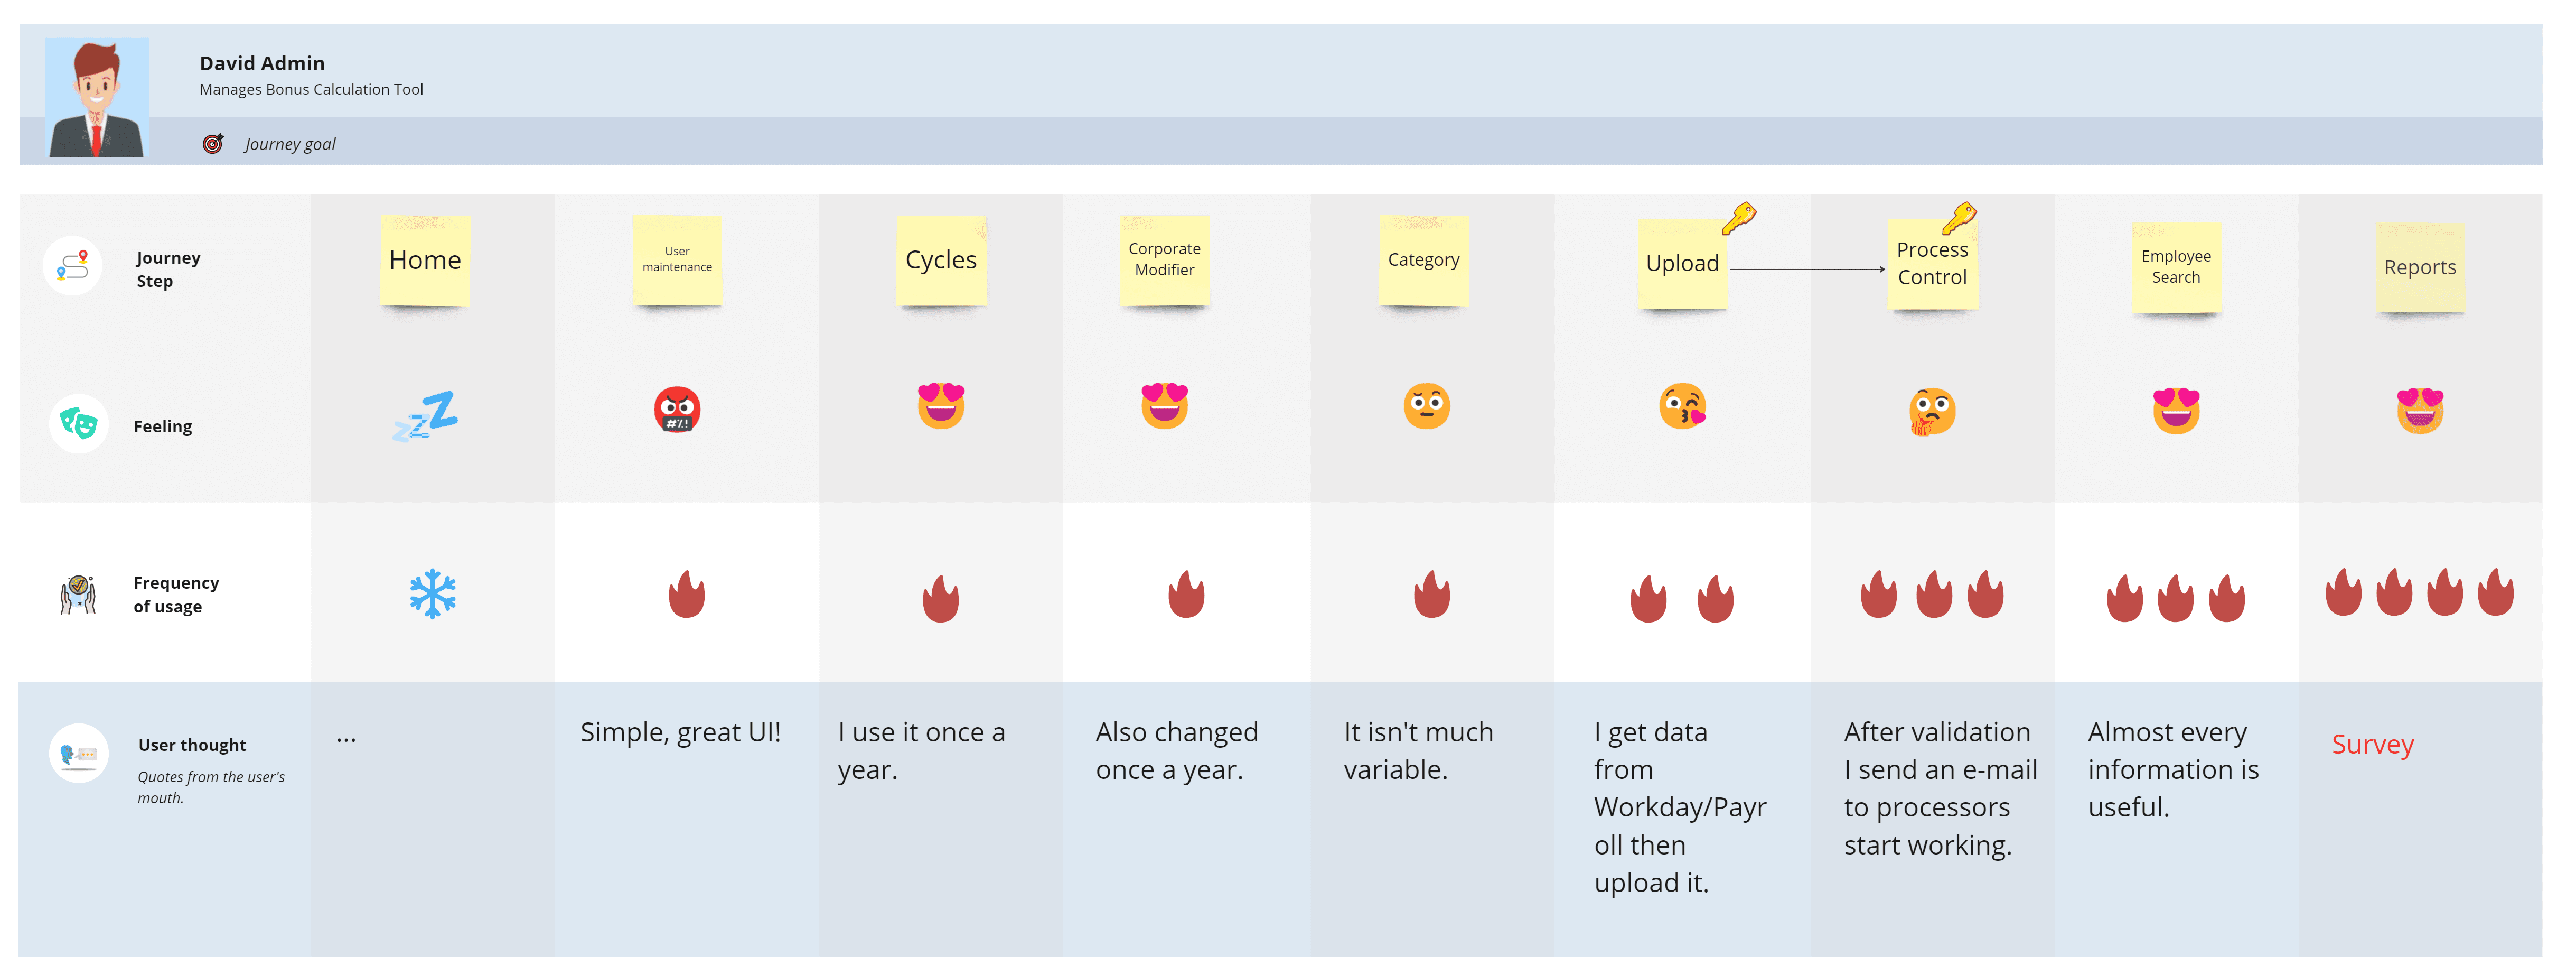Select the thinking face emoji under Process Control
2576x975 pixels.
pos(1932,412)
